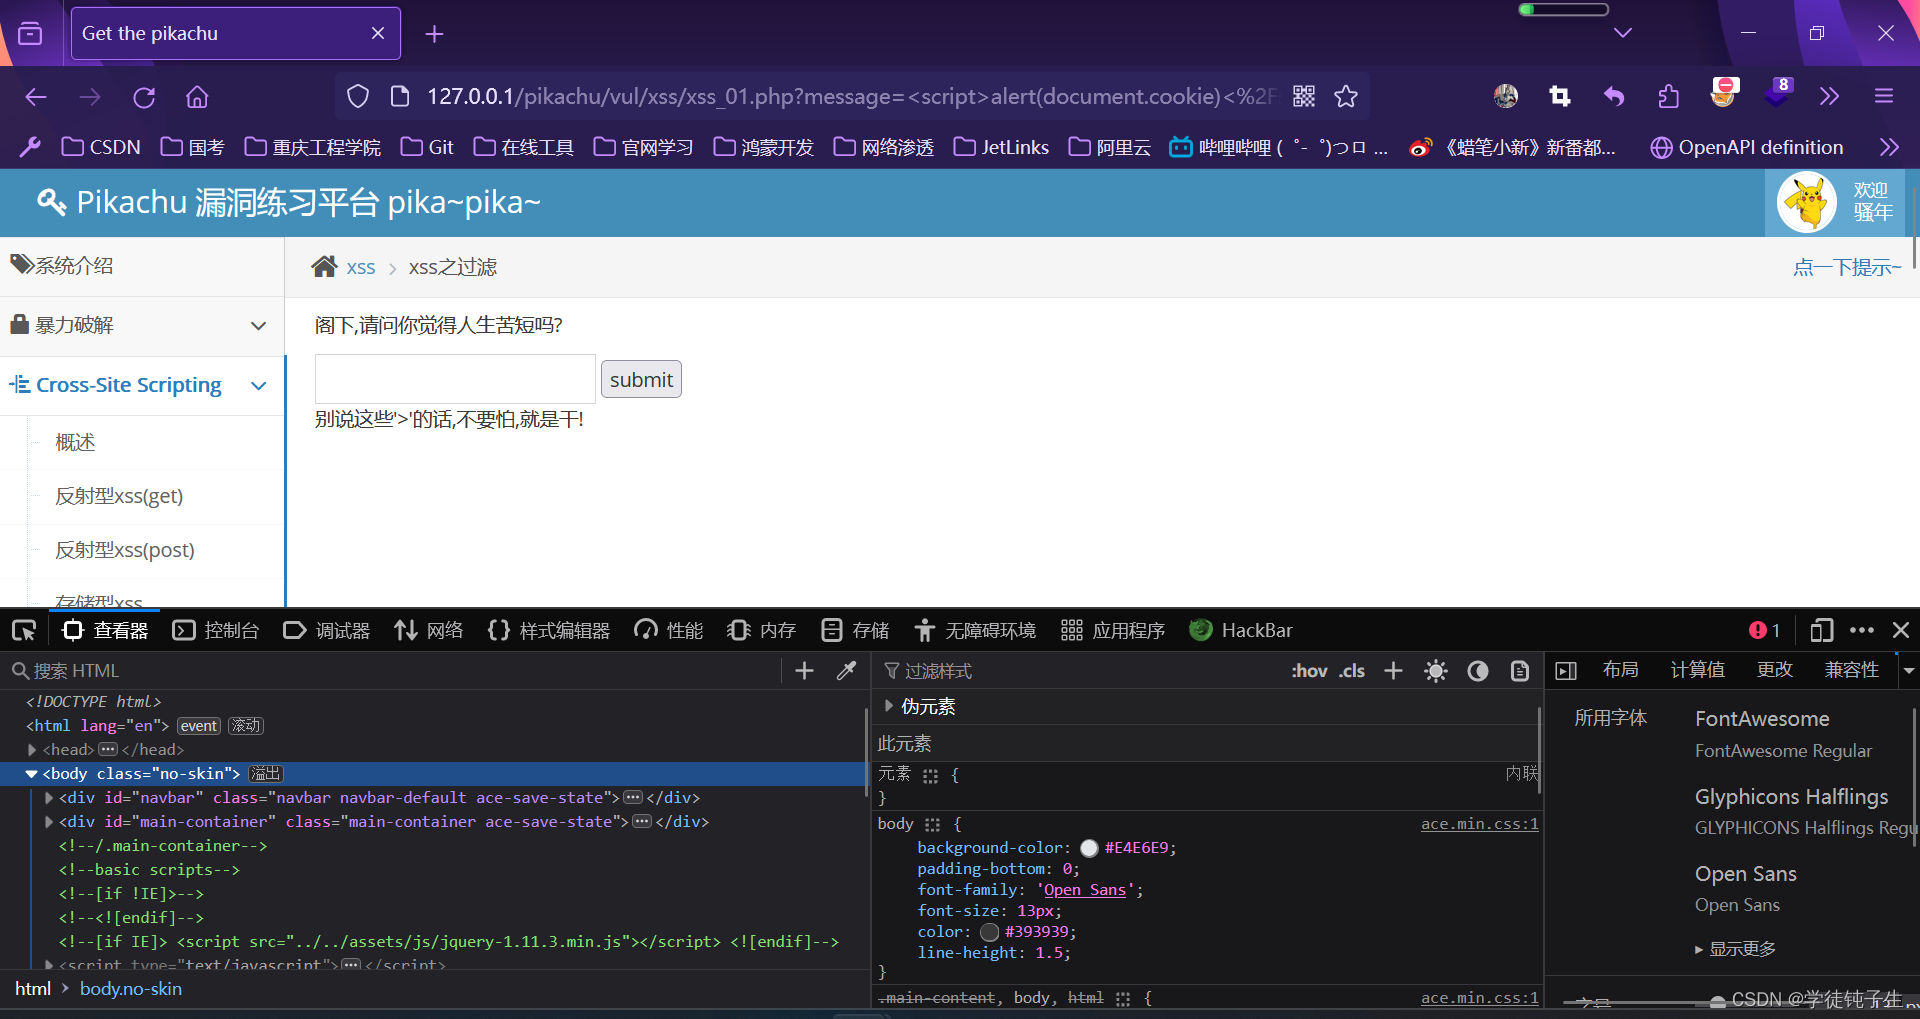Expand 显示更多 fonts list
Viewport: 1920px width, 1019px height.
coord(1735,949)
